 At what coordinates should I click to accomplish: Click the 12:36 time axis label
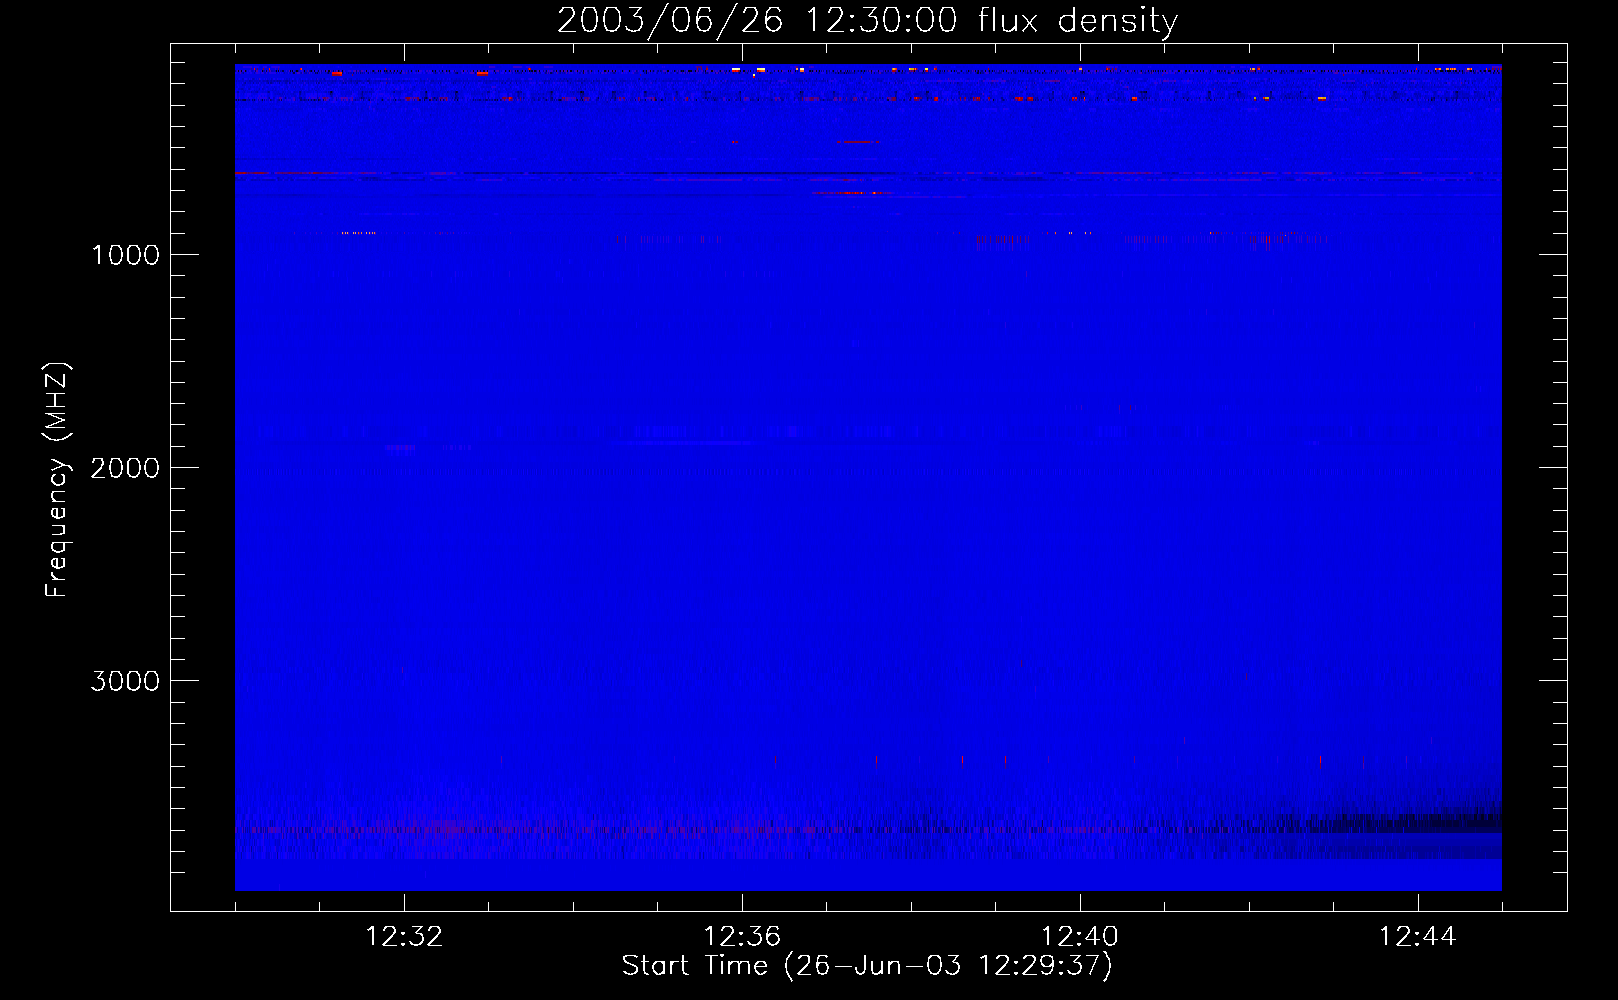[x=742, y=937]
